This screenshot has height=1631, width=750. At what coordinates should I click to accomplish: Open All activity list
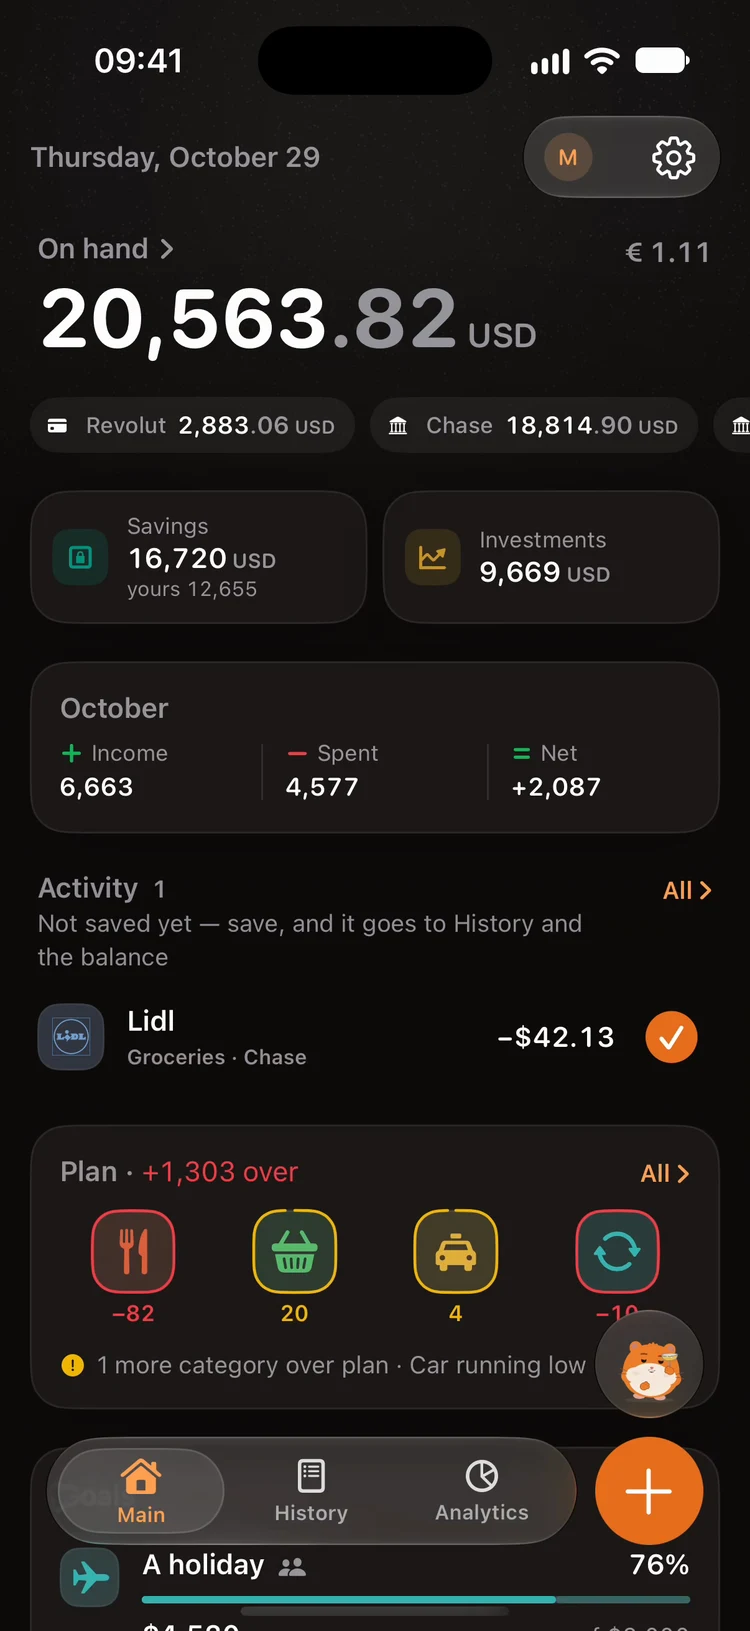pos(687,890)
